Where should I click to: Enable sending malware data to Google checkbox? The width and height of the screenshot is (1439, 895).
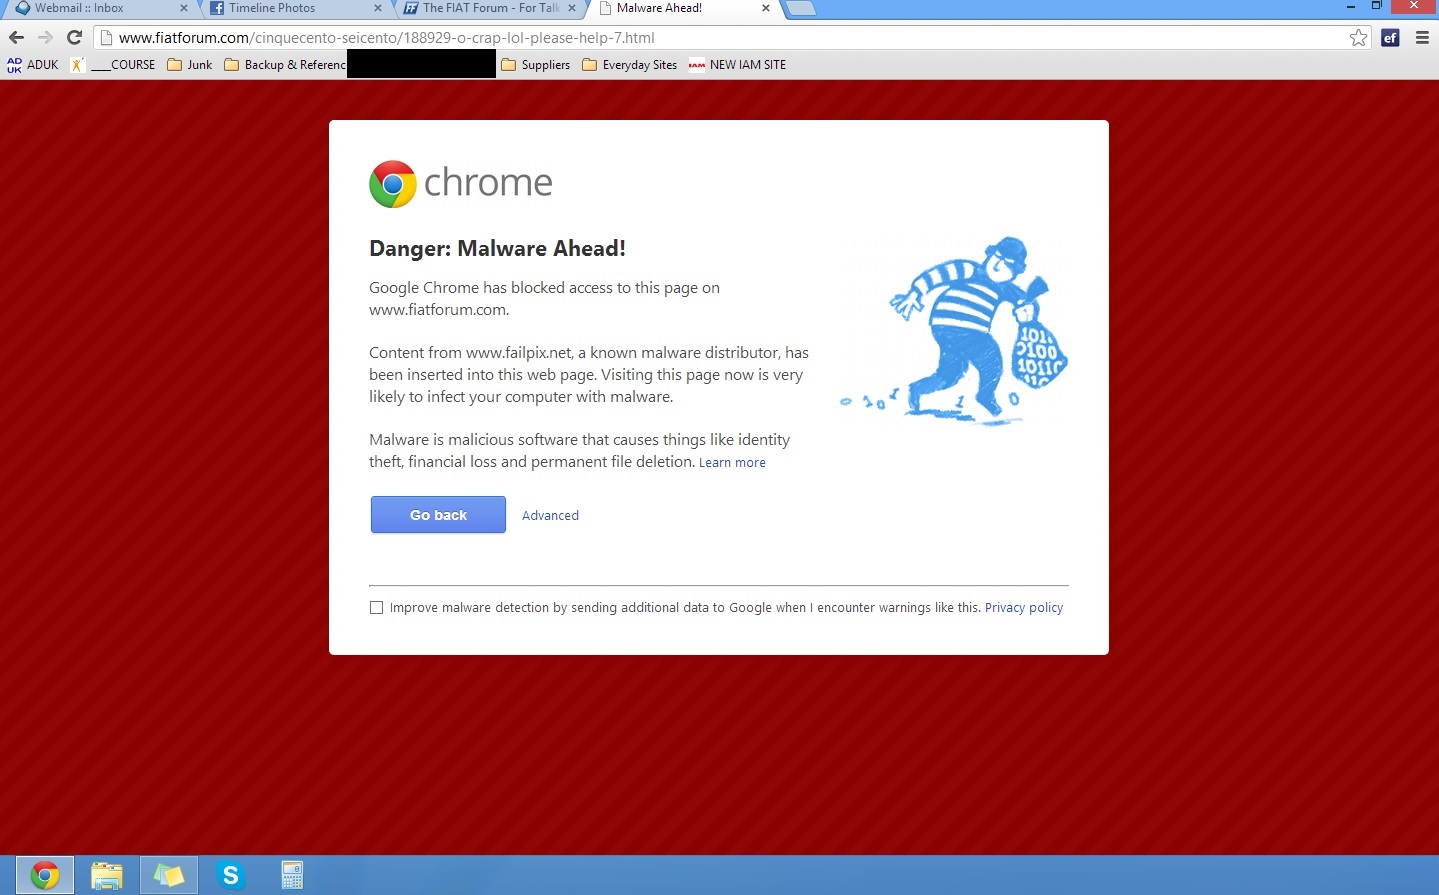pyautogui.click(x=376, y=607)
